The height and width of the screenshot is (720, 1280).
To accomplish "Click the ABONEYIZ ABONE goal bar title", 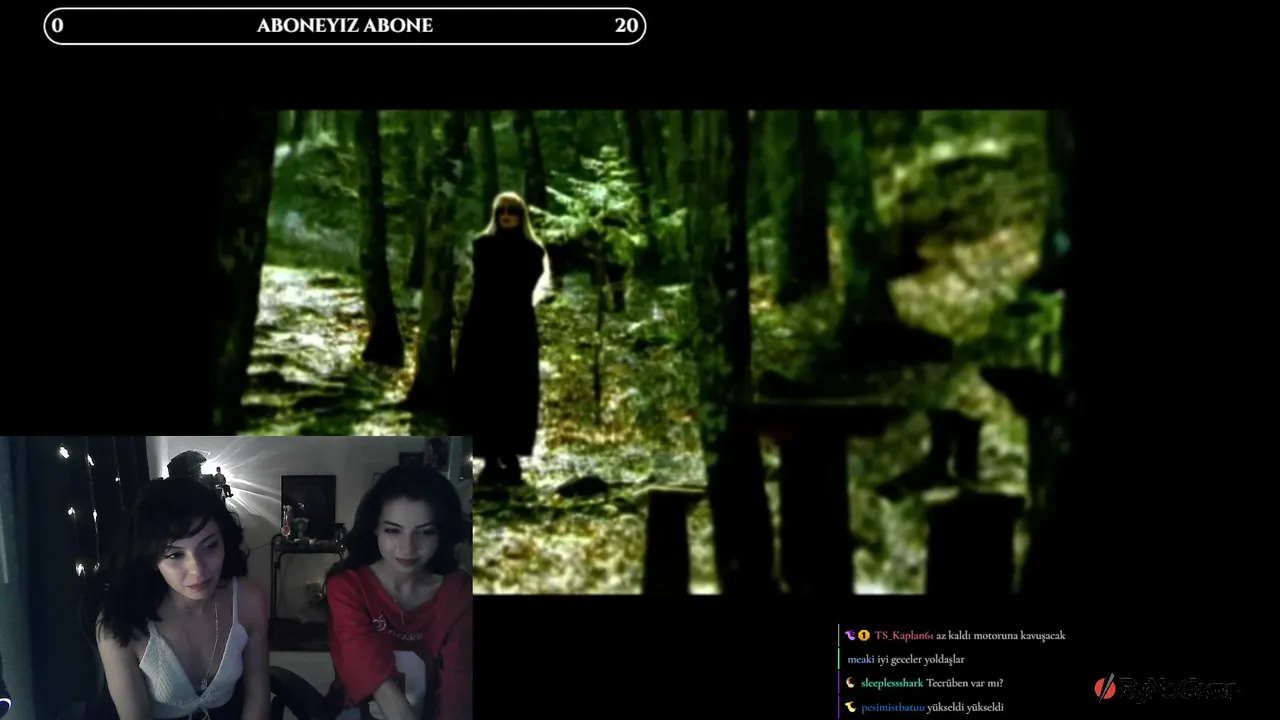I will point(345,26).
